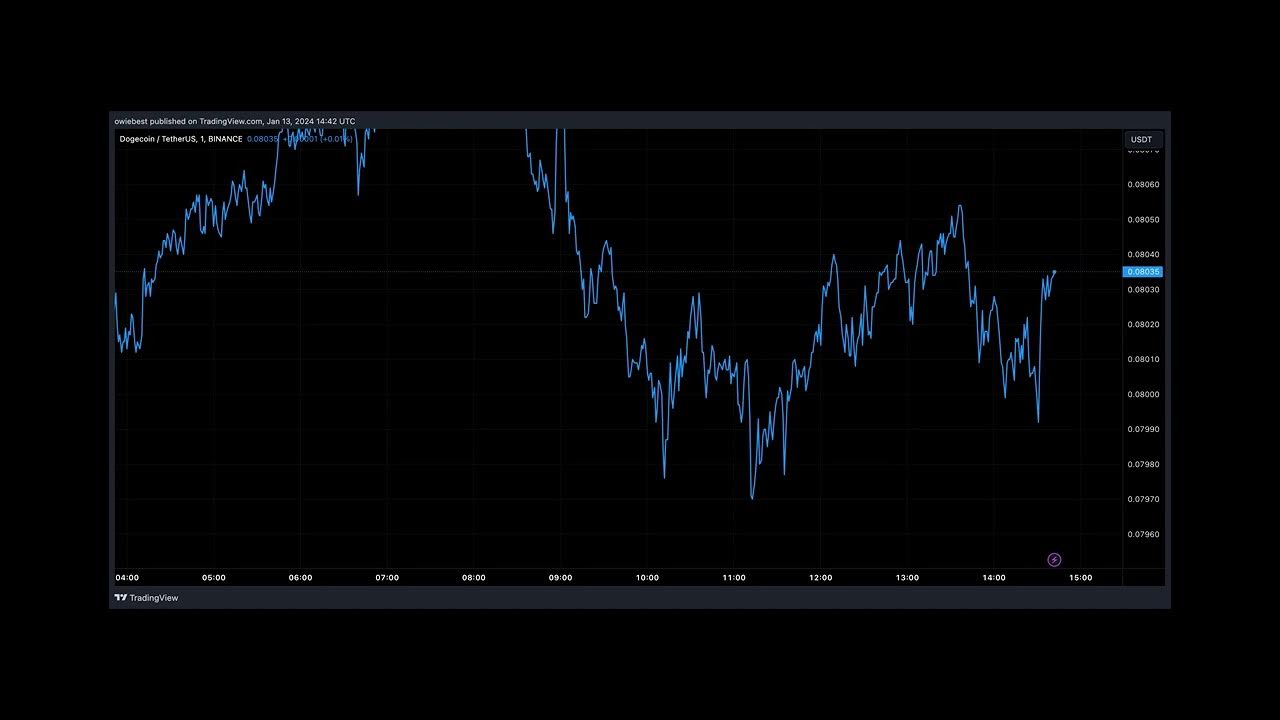1280x720 pixels.
Task: Click the 0.07990 price axis label
Action: 1144,429
